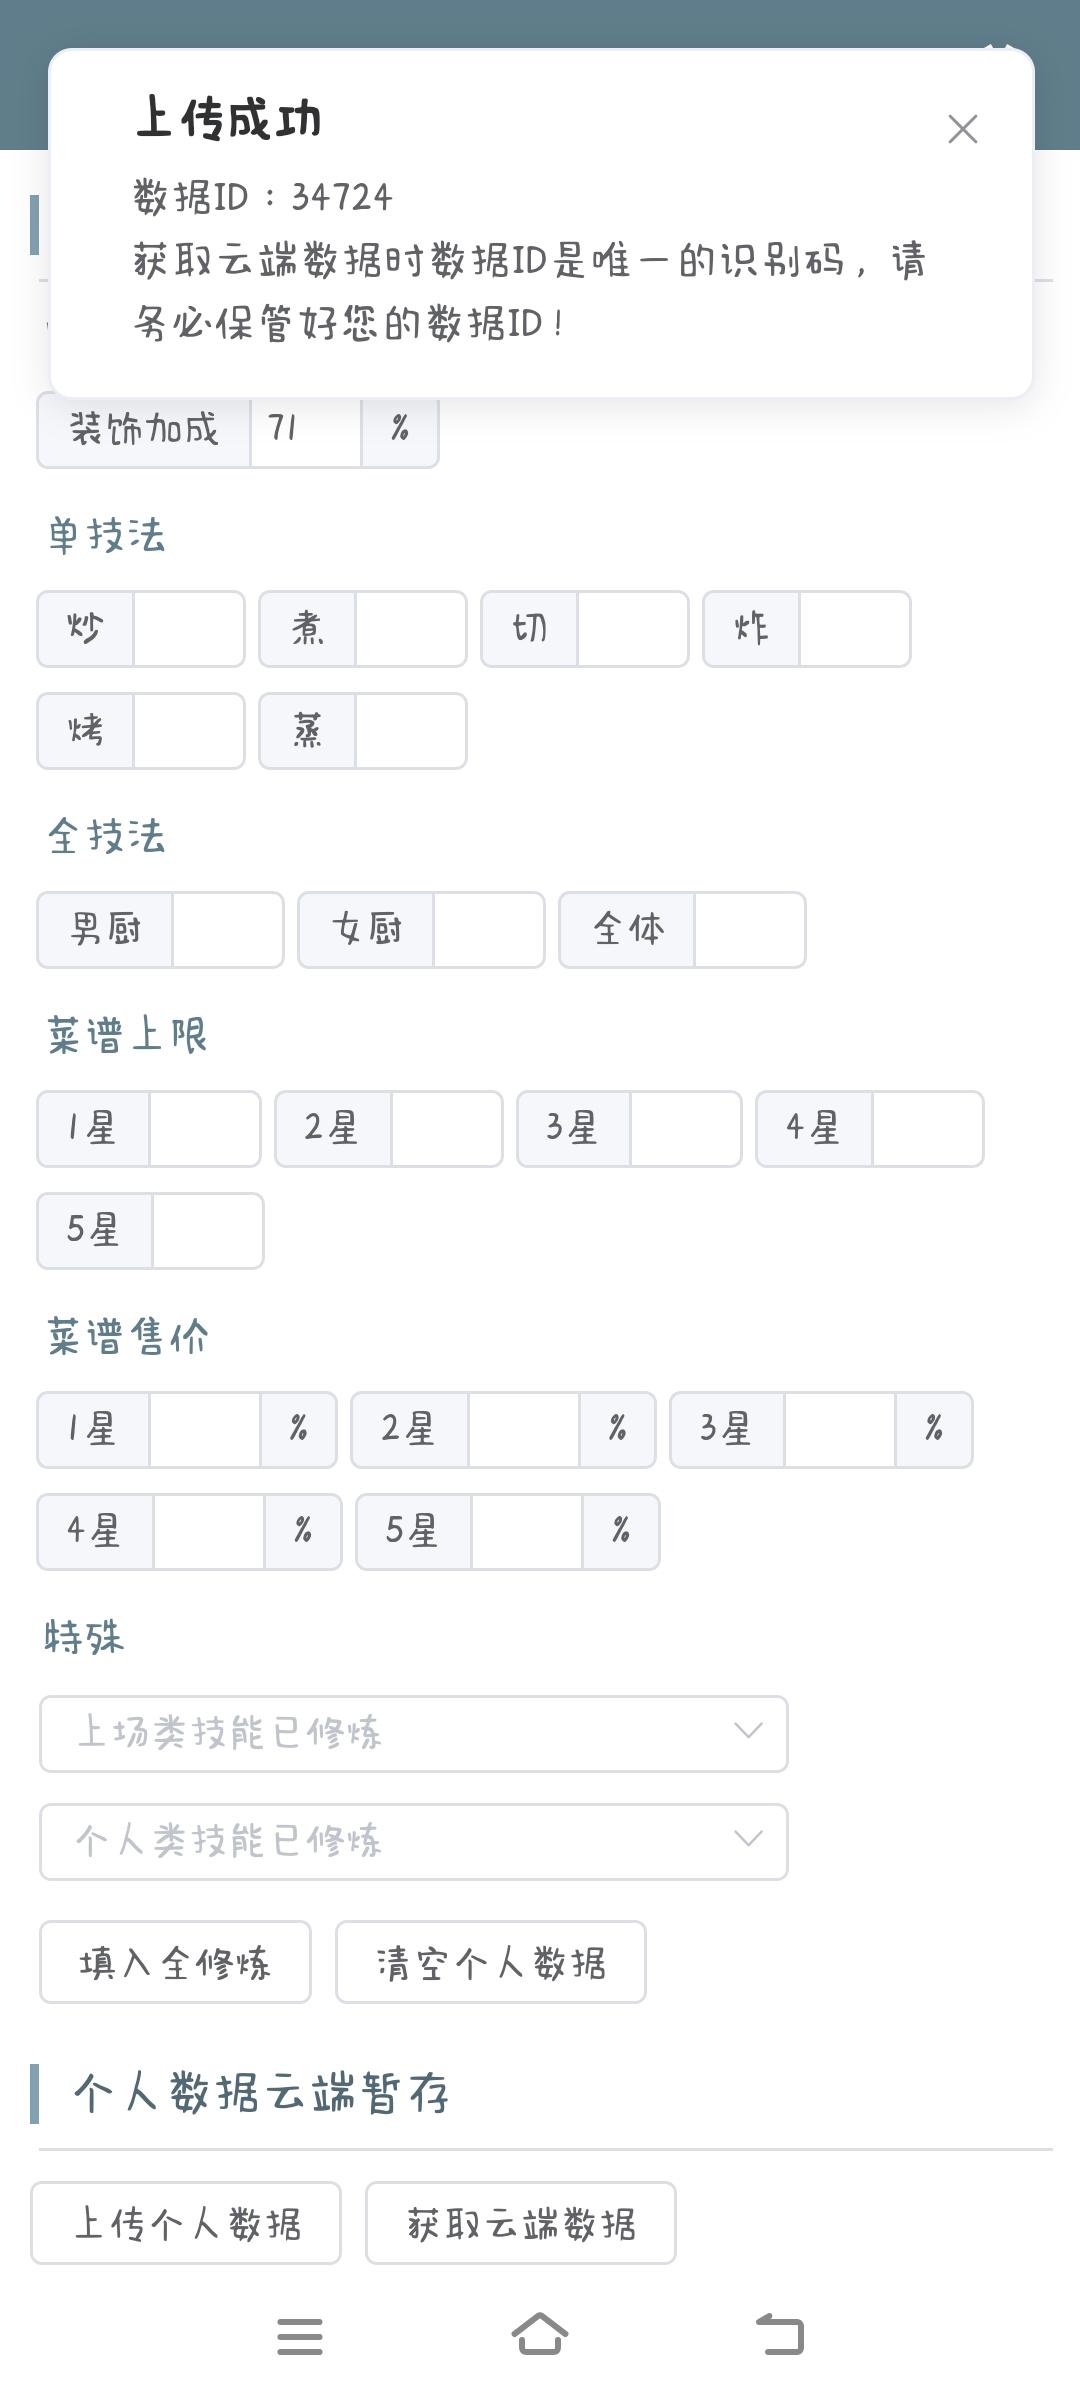This screenshot has width=1080, height=2400.
Task: Click 上传个人数据 button
Action: click(x=186, y=2223)
